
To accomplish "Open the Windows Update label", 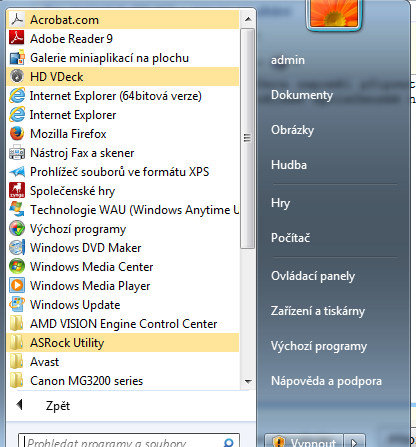I will [x=75, y=305].
